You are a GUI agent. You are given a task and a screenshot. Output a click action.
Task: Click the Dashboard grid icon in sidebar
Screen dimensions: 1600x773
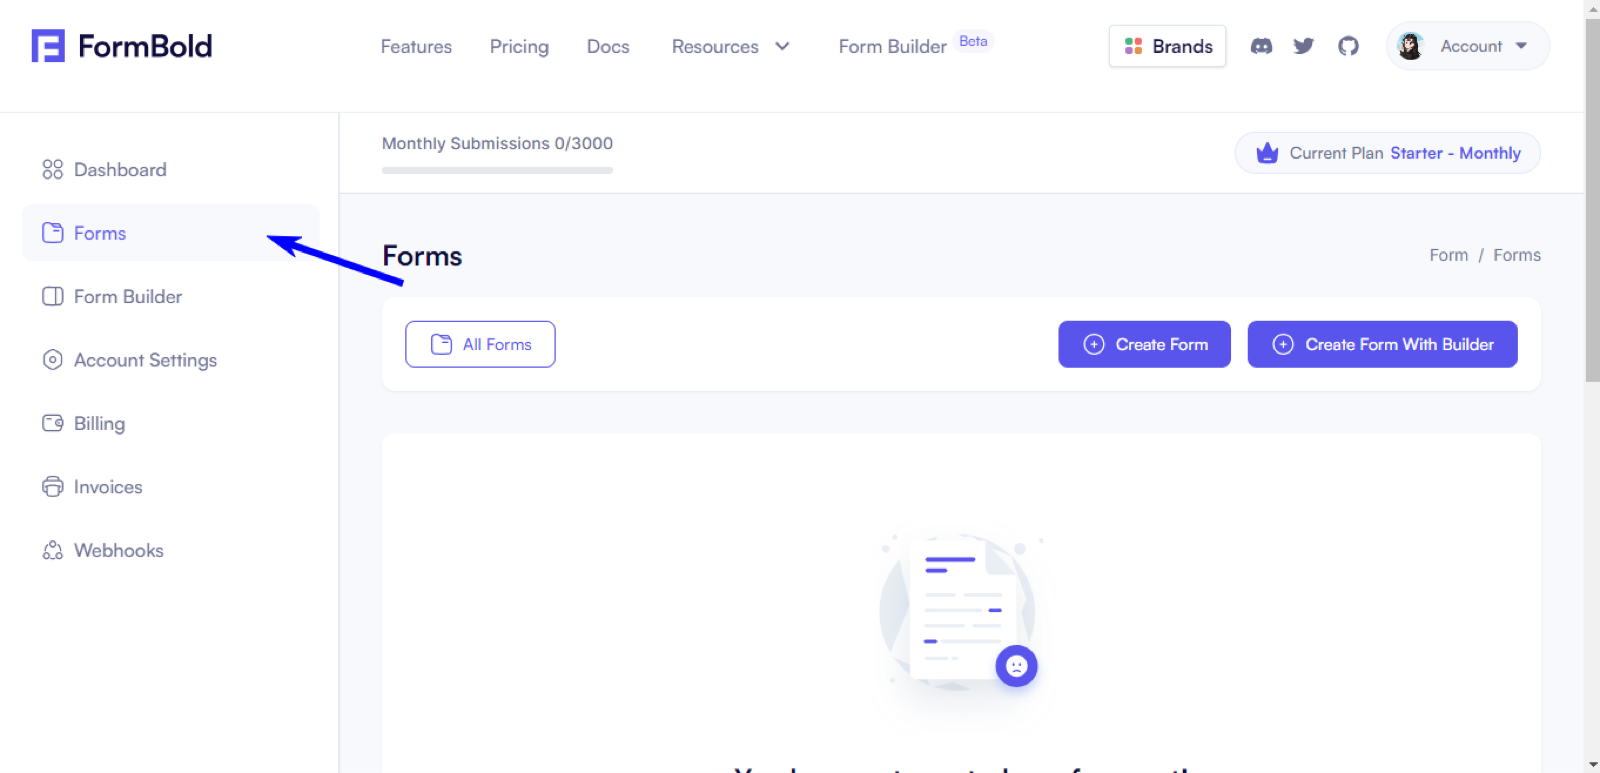(x=53, y=170)
